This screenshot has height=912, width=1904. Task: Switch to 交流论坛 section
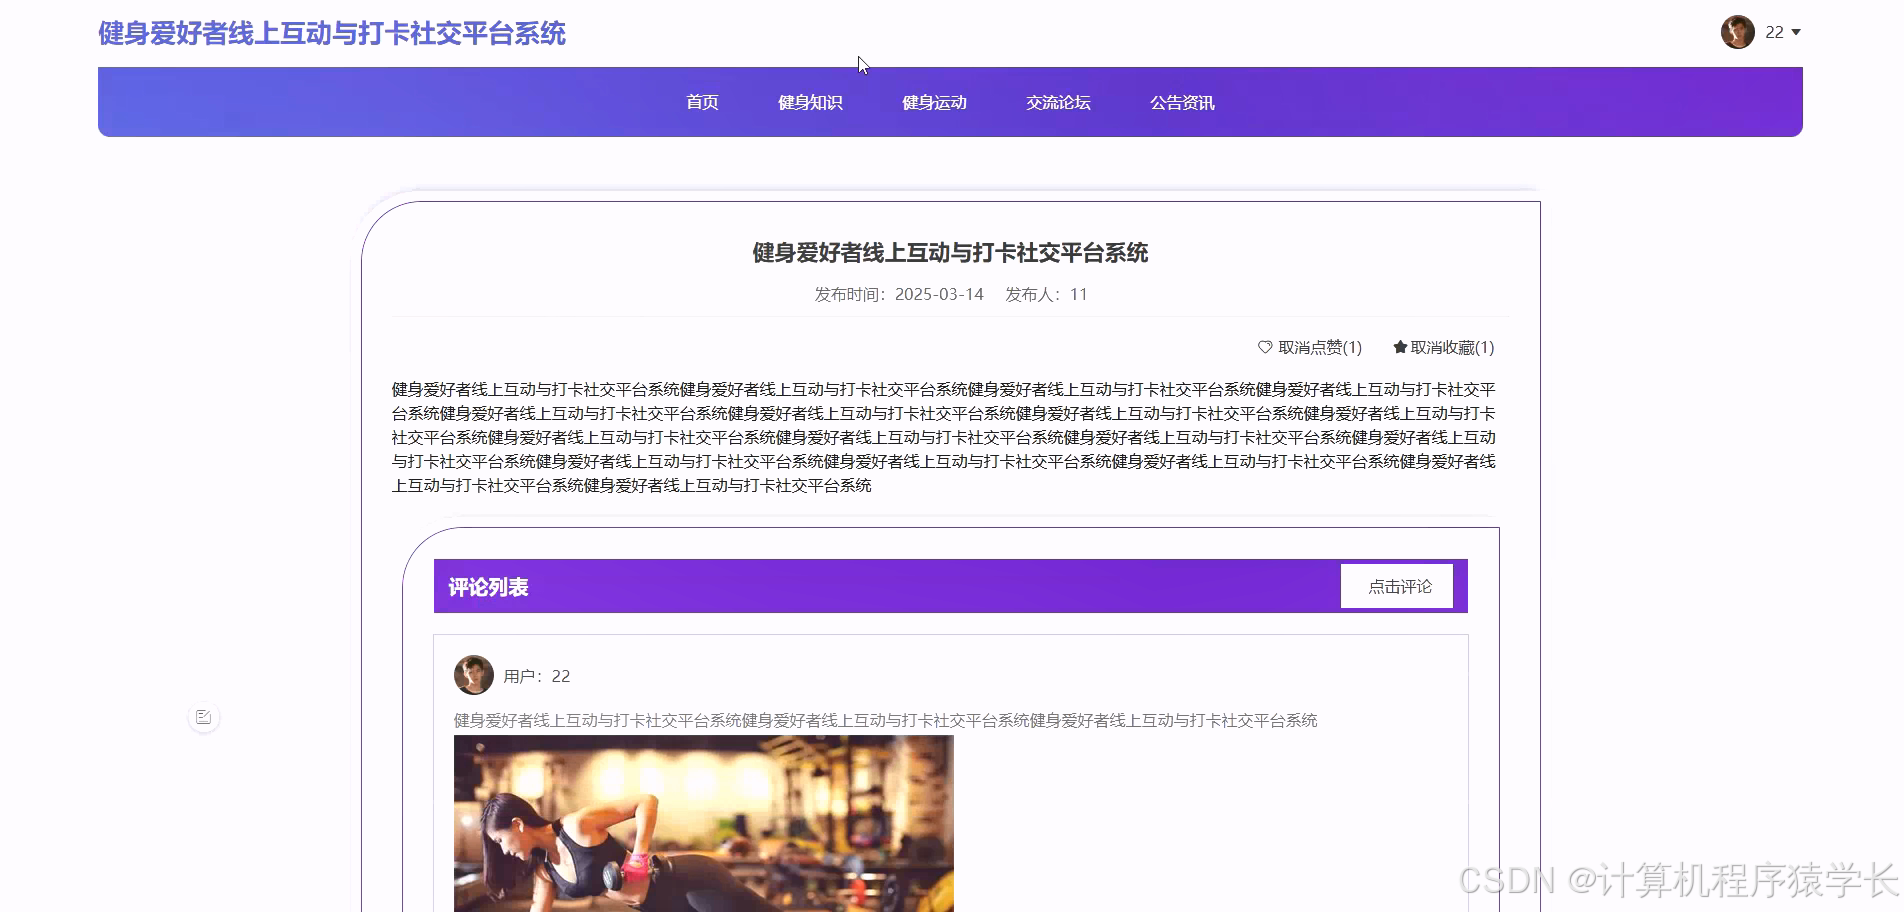pos(1058,102)
